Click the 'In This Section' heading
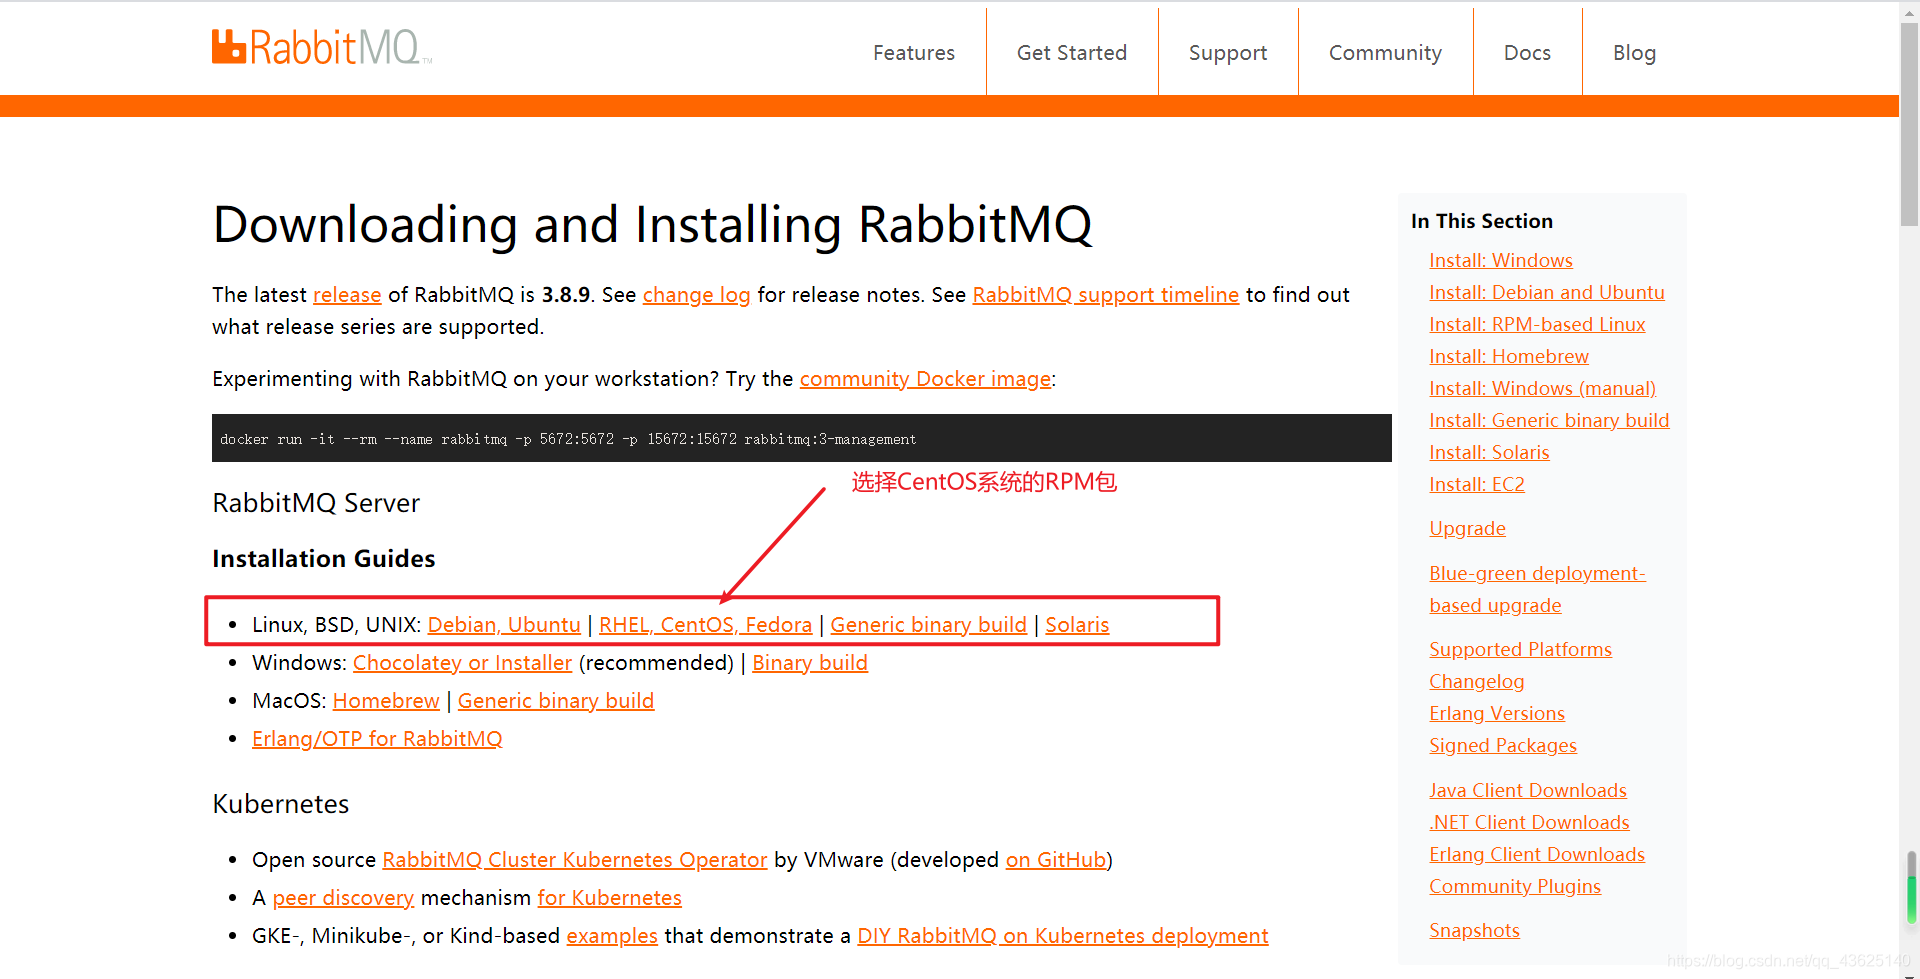 pos(1481,221)
